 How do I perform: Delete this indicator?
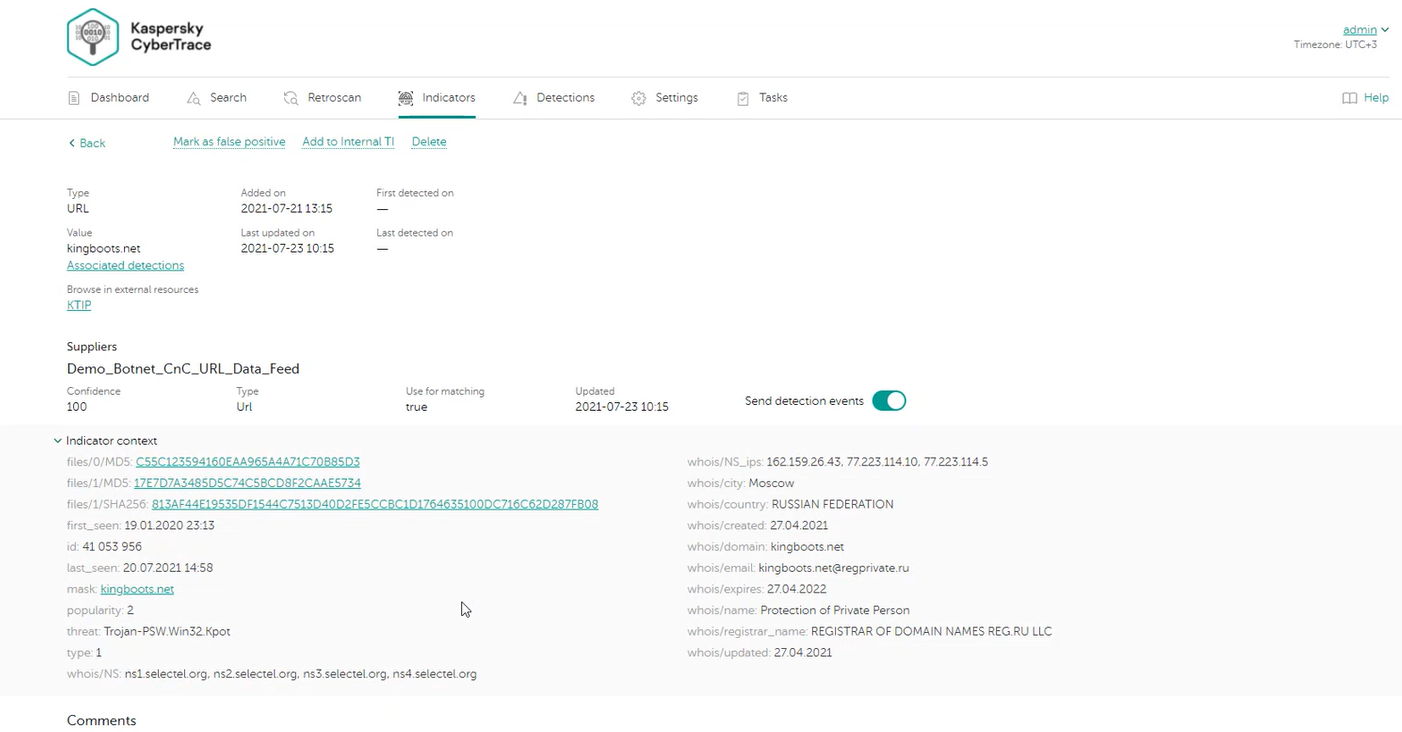(x=429, y=142)
